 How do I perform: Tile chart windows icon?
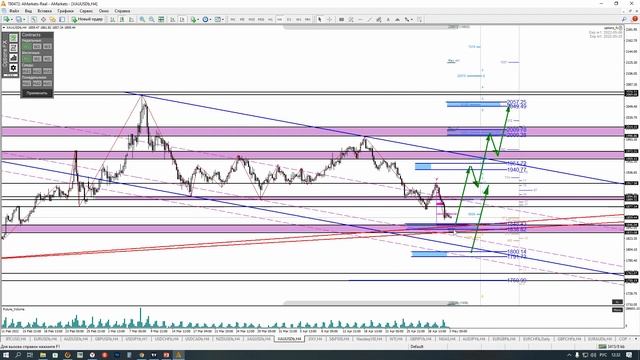[x=161, y=19]
